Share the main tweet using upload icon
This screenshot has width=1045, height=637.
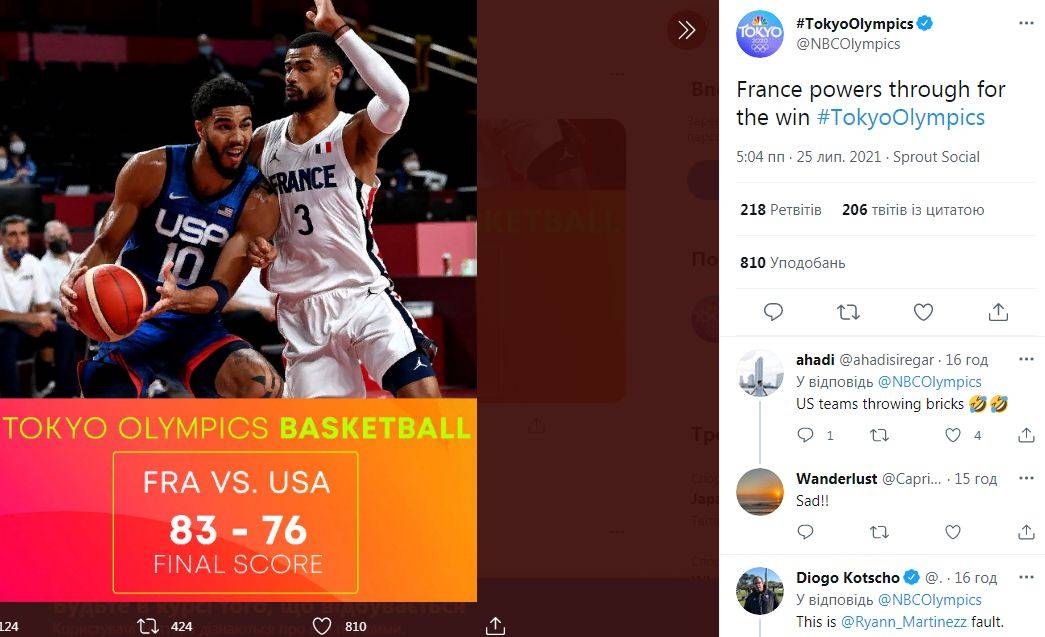pos(998,312)
